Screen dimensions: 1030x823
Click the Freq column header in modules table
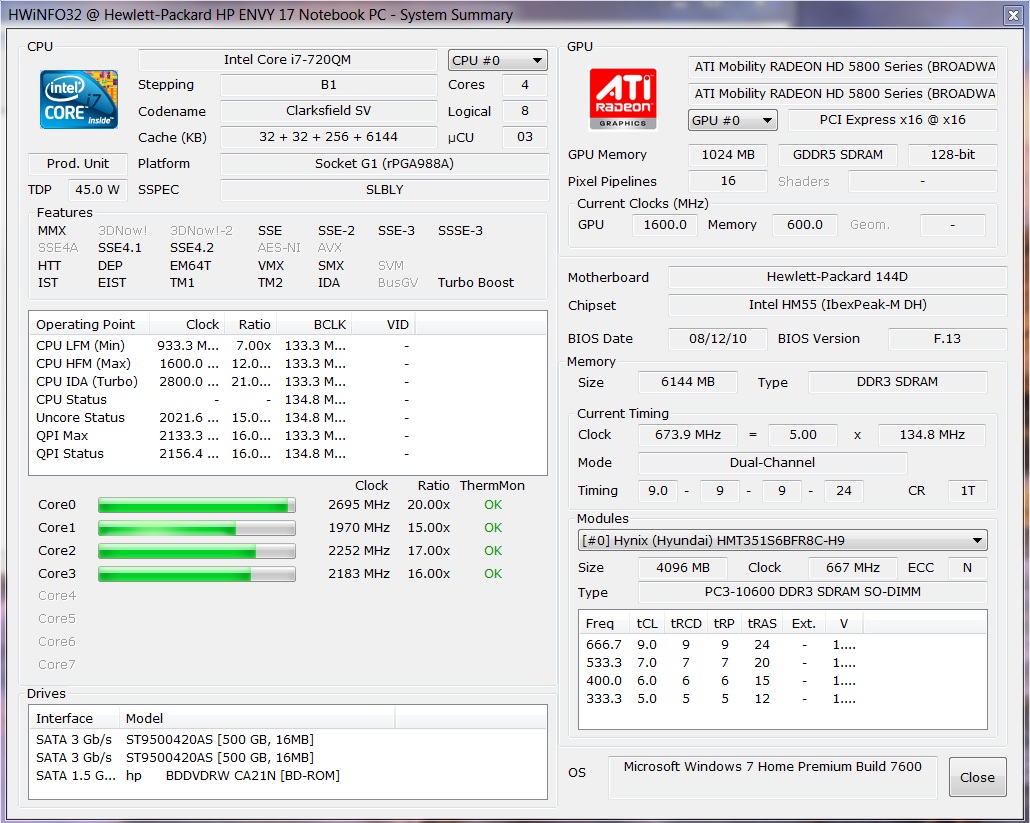click(604, 623)
